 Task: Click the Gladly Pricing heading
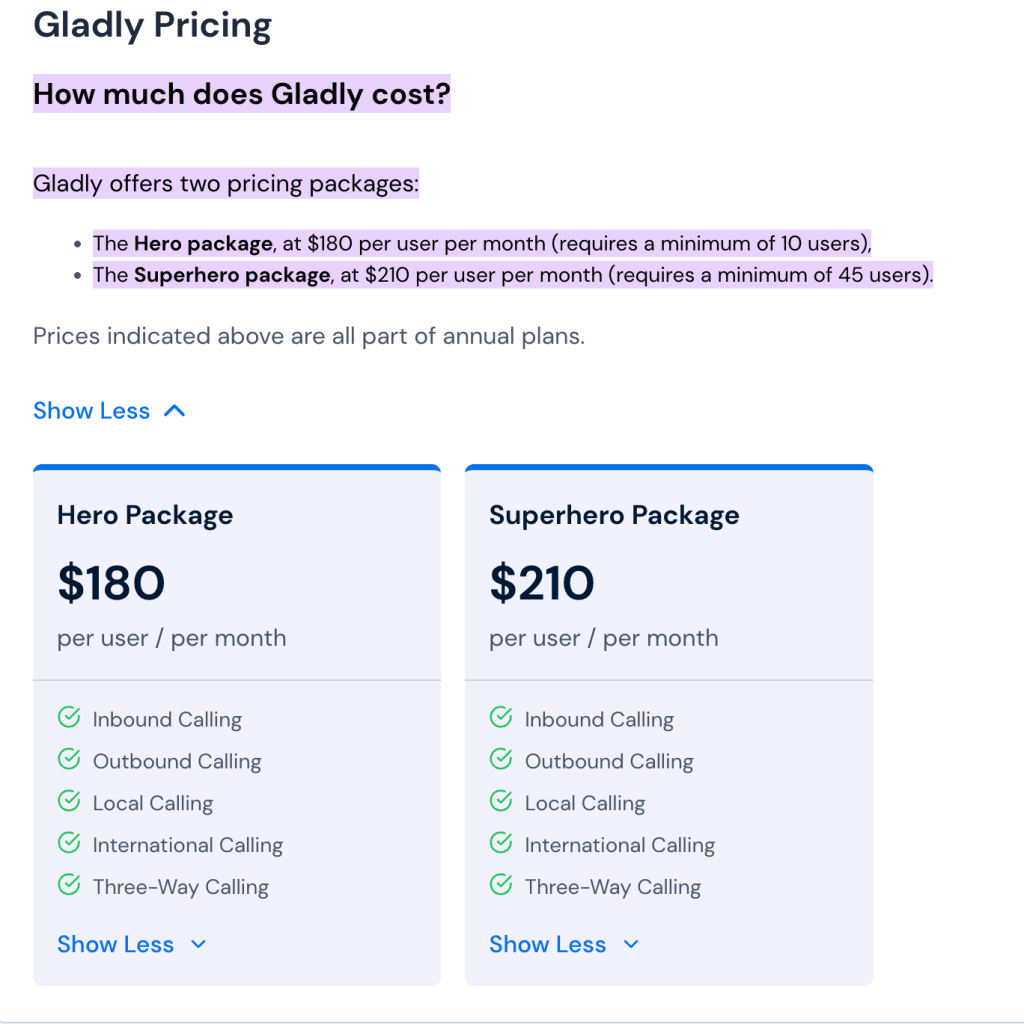click(152, 25)
